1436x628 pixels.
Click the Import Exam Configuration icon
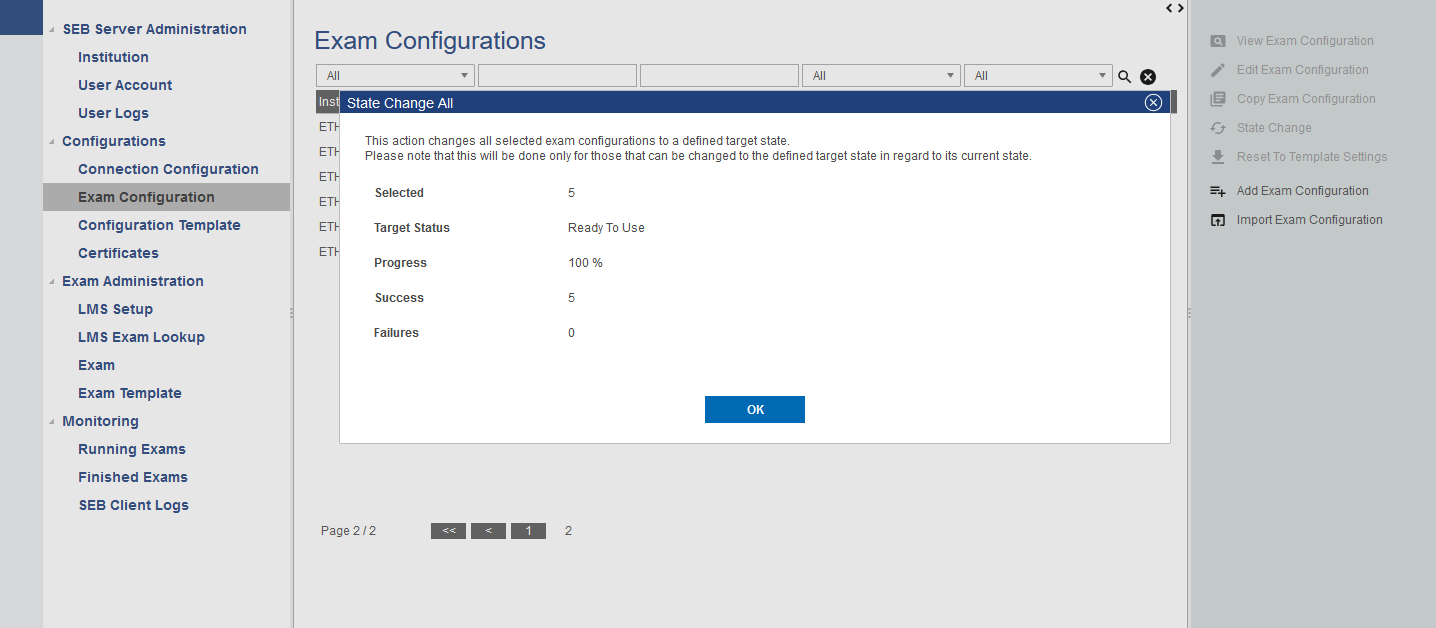pos(1217,220)
